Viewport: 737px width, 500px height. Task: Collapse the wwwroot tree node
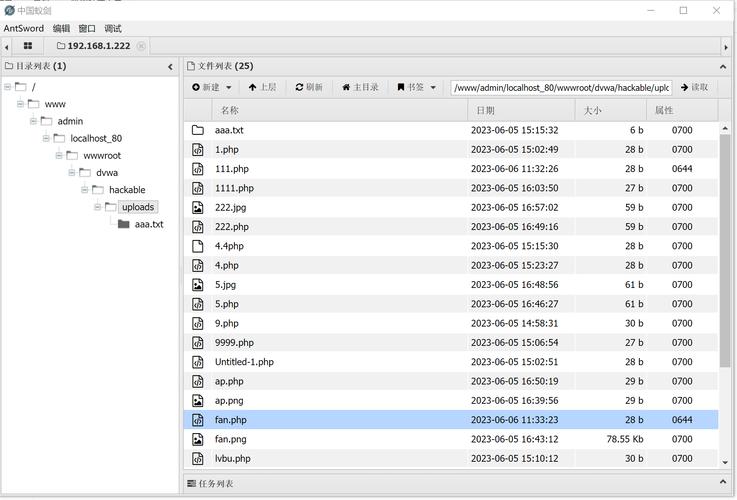click(x=59, y=156)
